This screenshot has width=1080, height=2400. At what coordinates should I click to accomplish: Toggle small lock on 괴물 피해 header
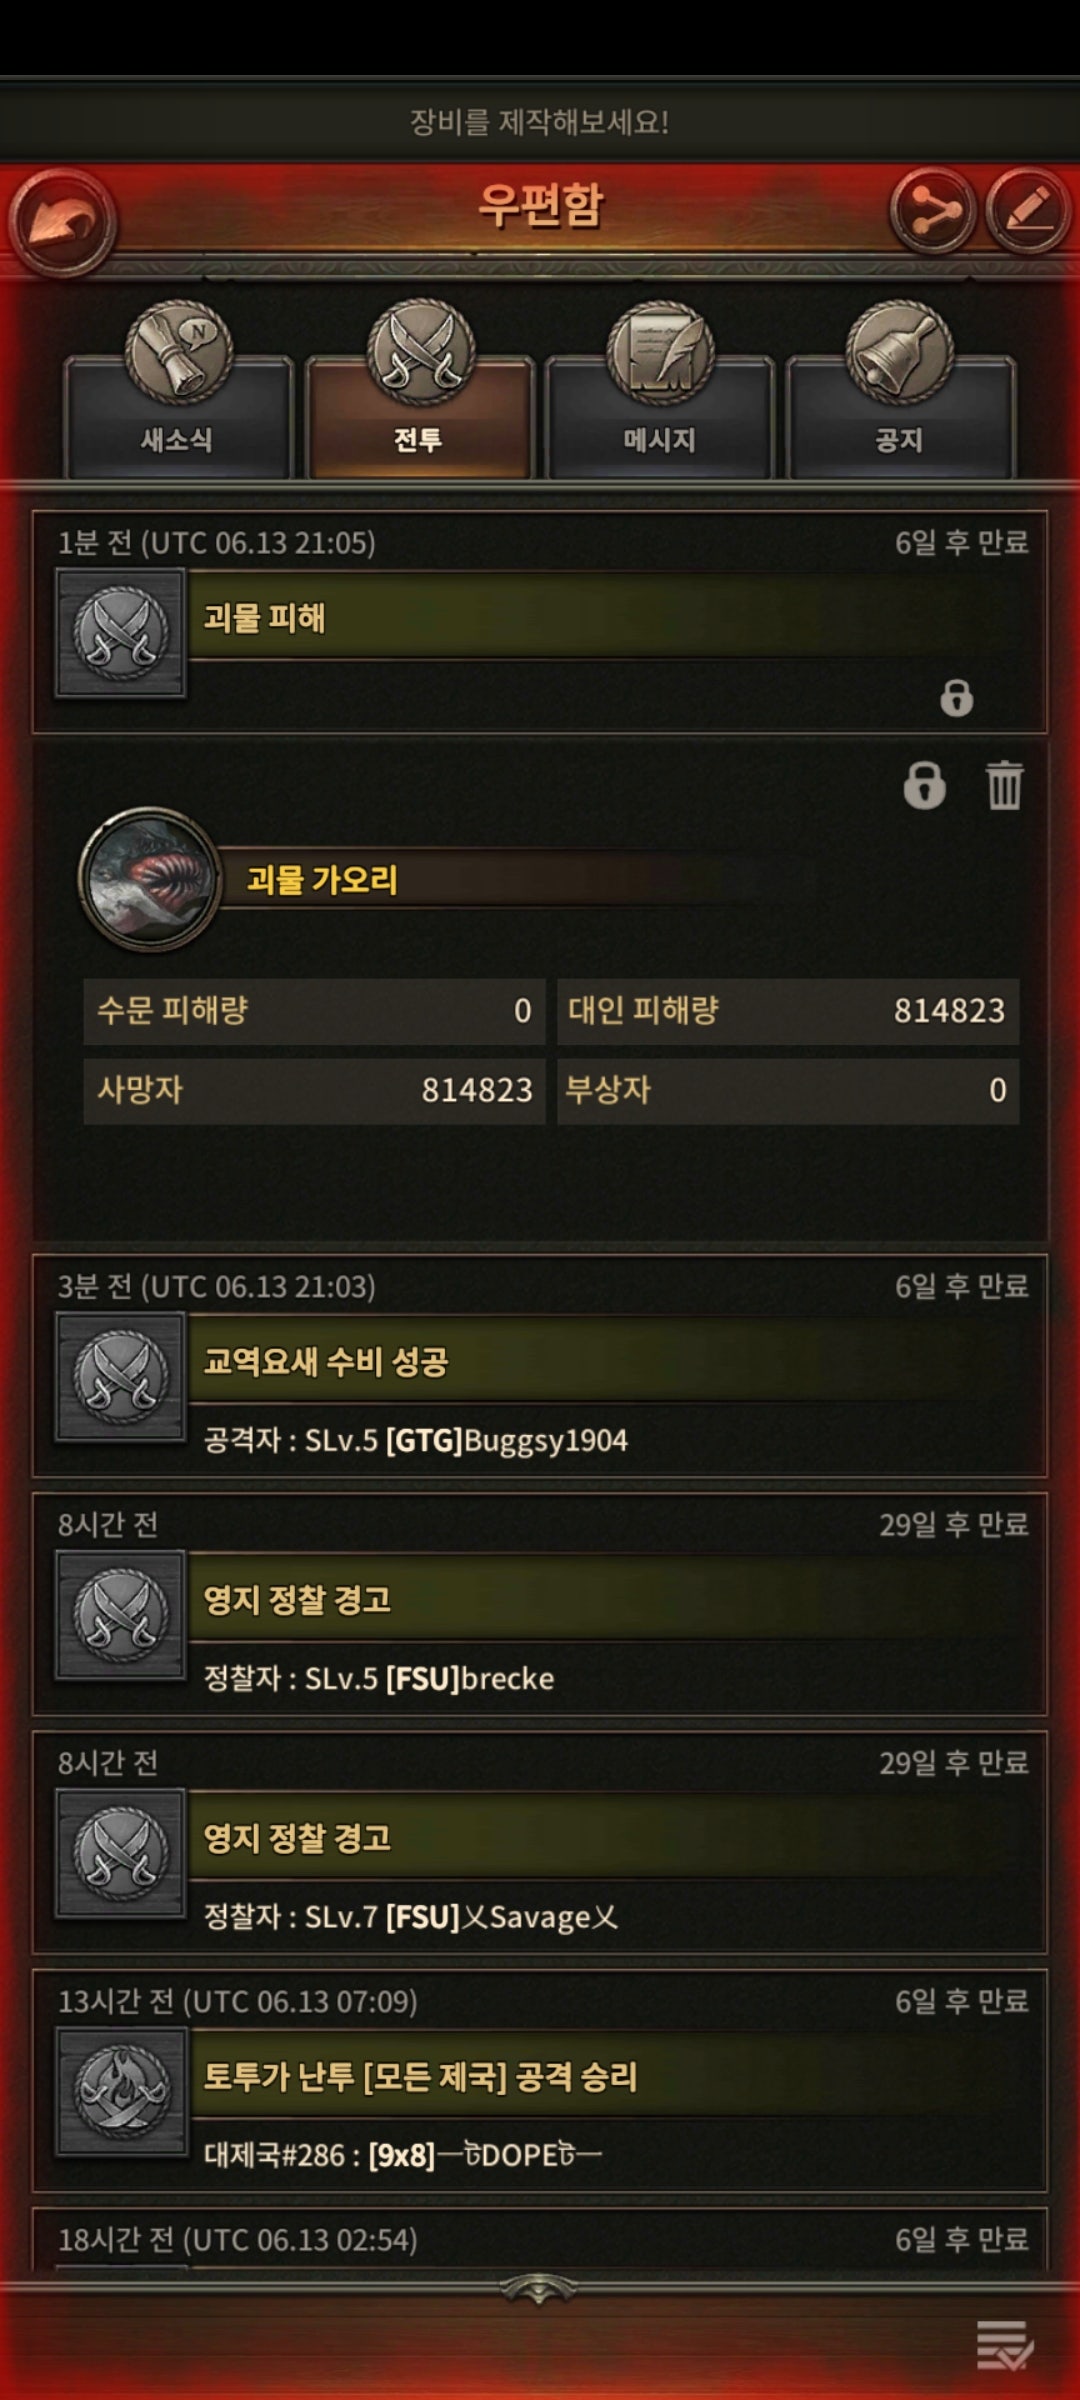956,697
